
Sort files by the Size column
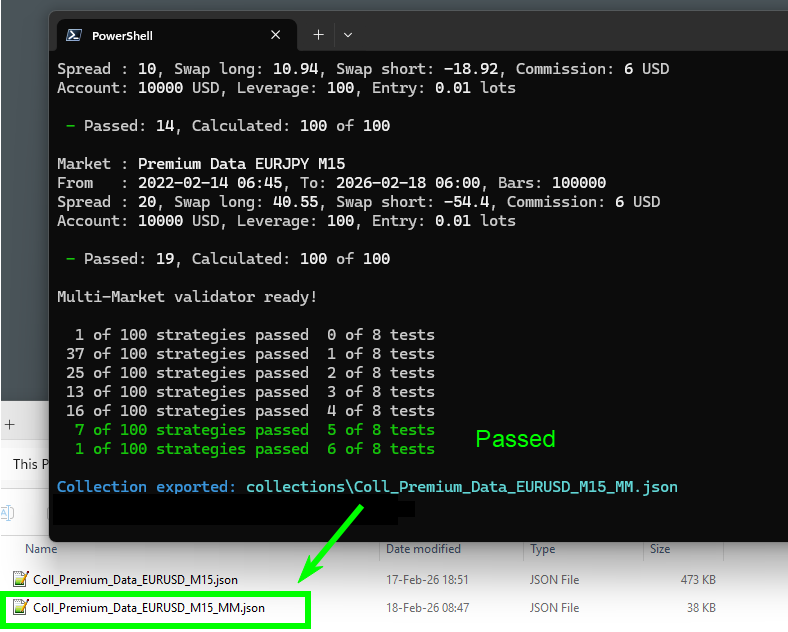tap(660, 549)
